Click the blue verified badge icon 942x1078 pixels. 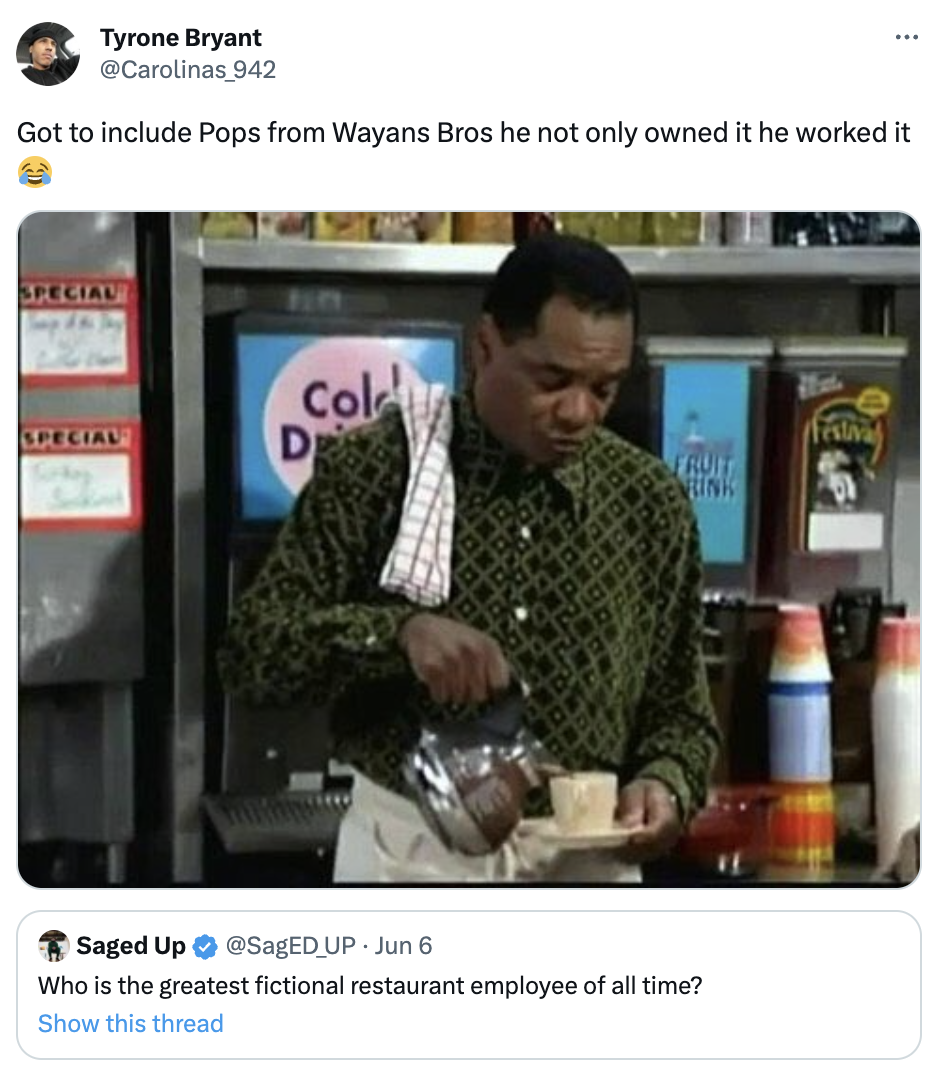point(205,947)
